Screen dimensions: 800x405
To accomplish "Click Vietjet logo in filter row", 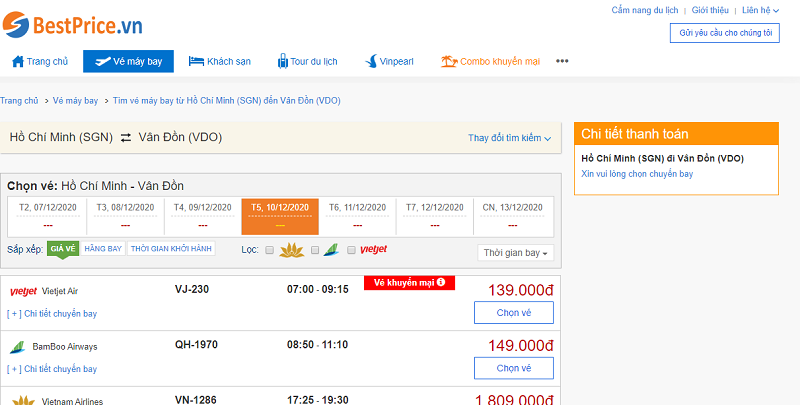I will pyautogui.click(x=373, y=250).
